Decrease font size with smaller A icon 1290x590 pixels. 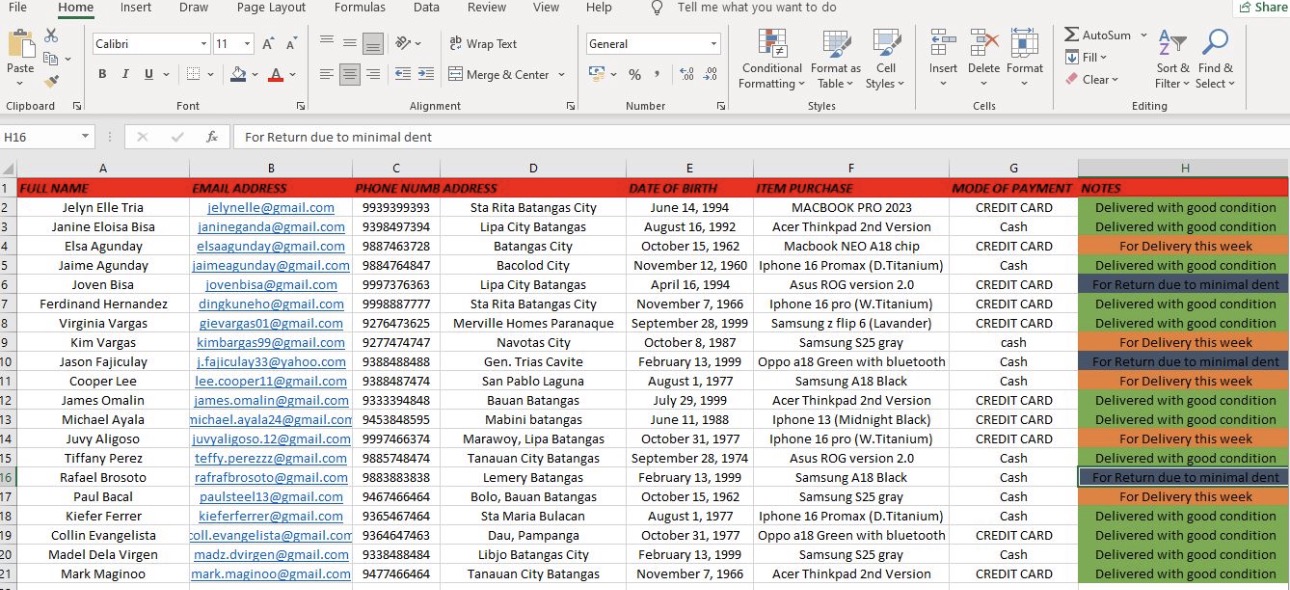point(291,44)
